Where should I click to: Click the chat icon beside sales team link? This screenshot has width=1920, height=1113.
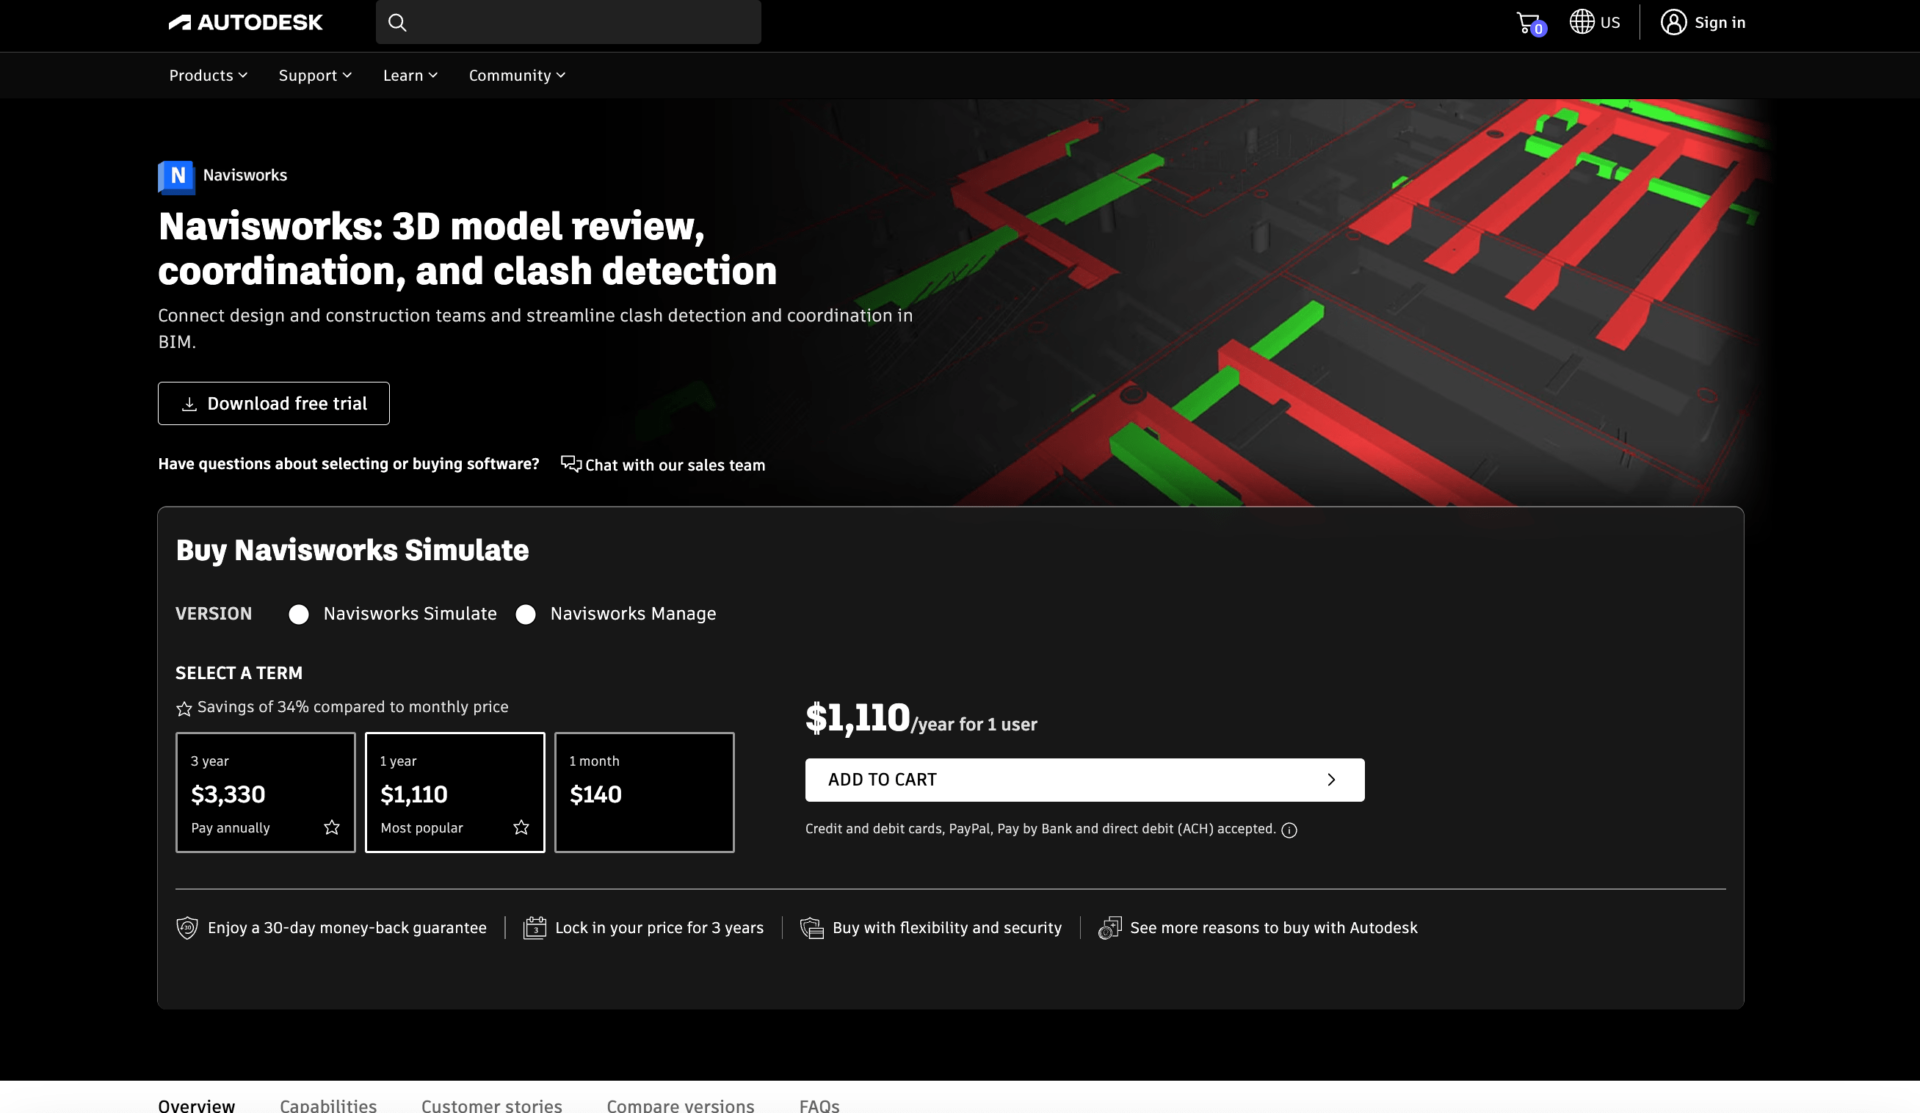569,464
